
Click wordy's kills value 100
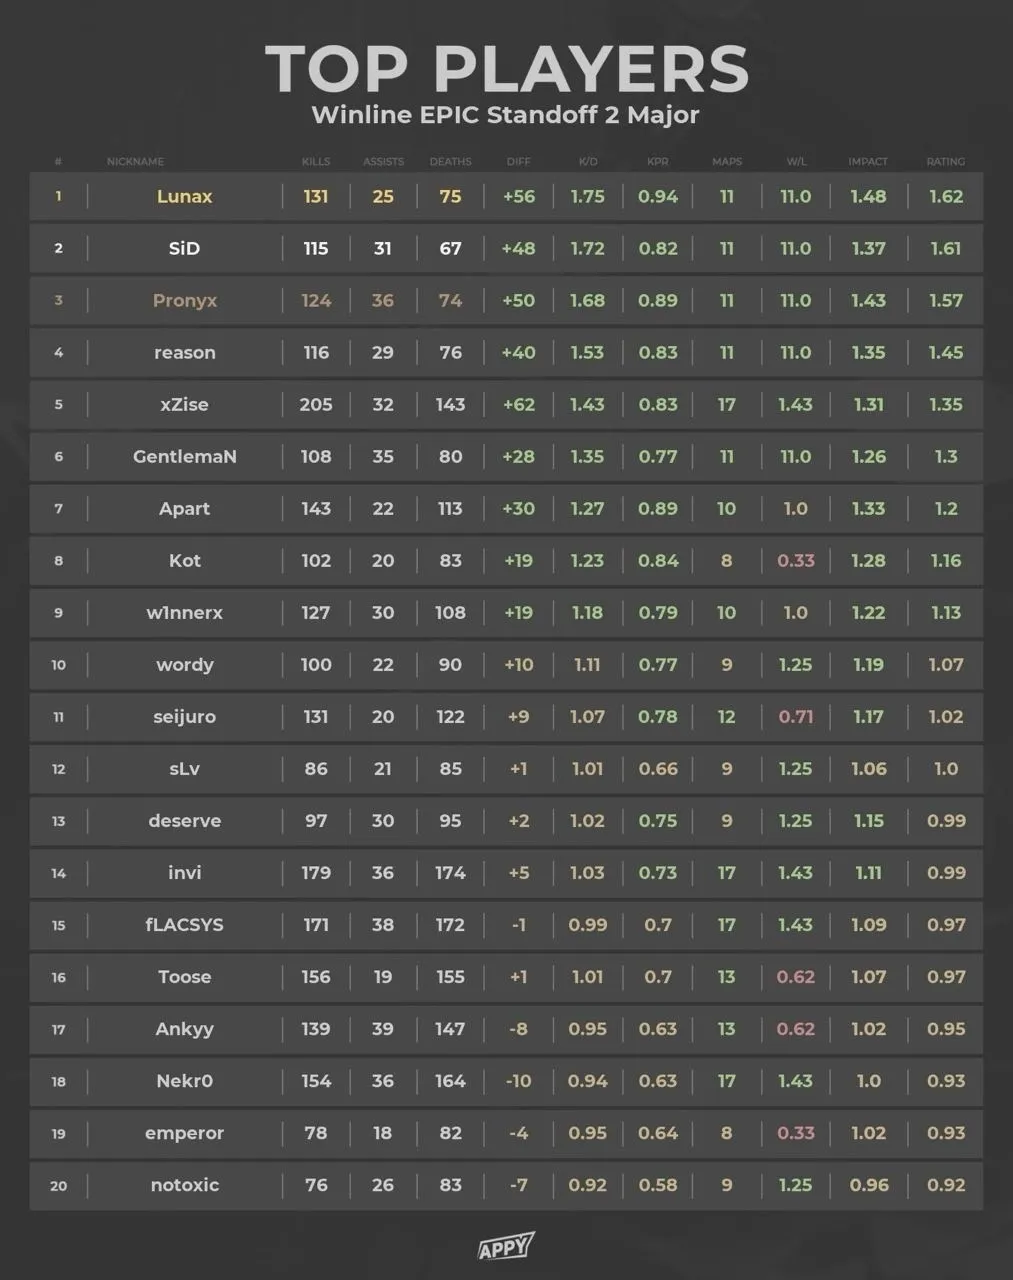[x=316, y=665]
